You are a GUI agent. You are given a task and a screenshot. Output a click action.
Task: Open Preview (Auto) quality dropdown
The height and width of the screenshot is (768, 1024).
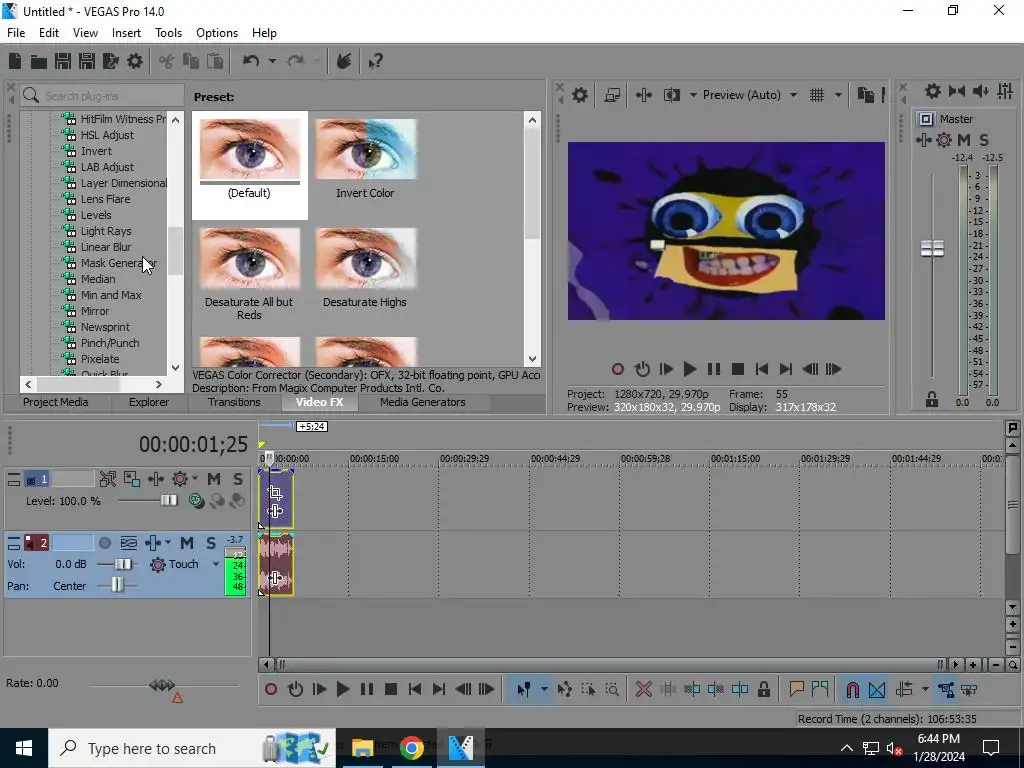click(793, 95)
